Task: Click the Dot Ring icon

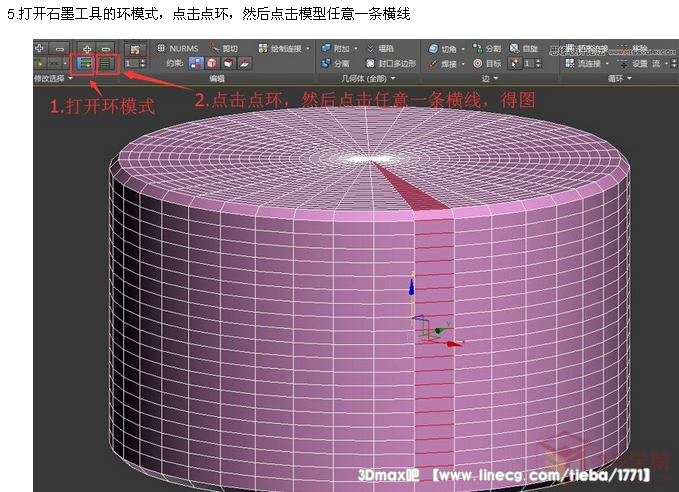Action: tap(106, 63)
